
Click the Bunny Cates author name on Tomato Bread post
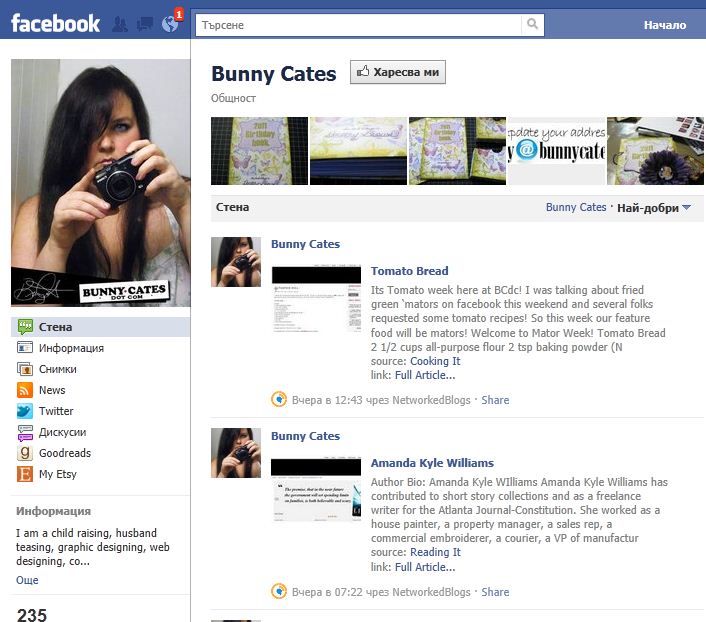[305, 244]
